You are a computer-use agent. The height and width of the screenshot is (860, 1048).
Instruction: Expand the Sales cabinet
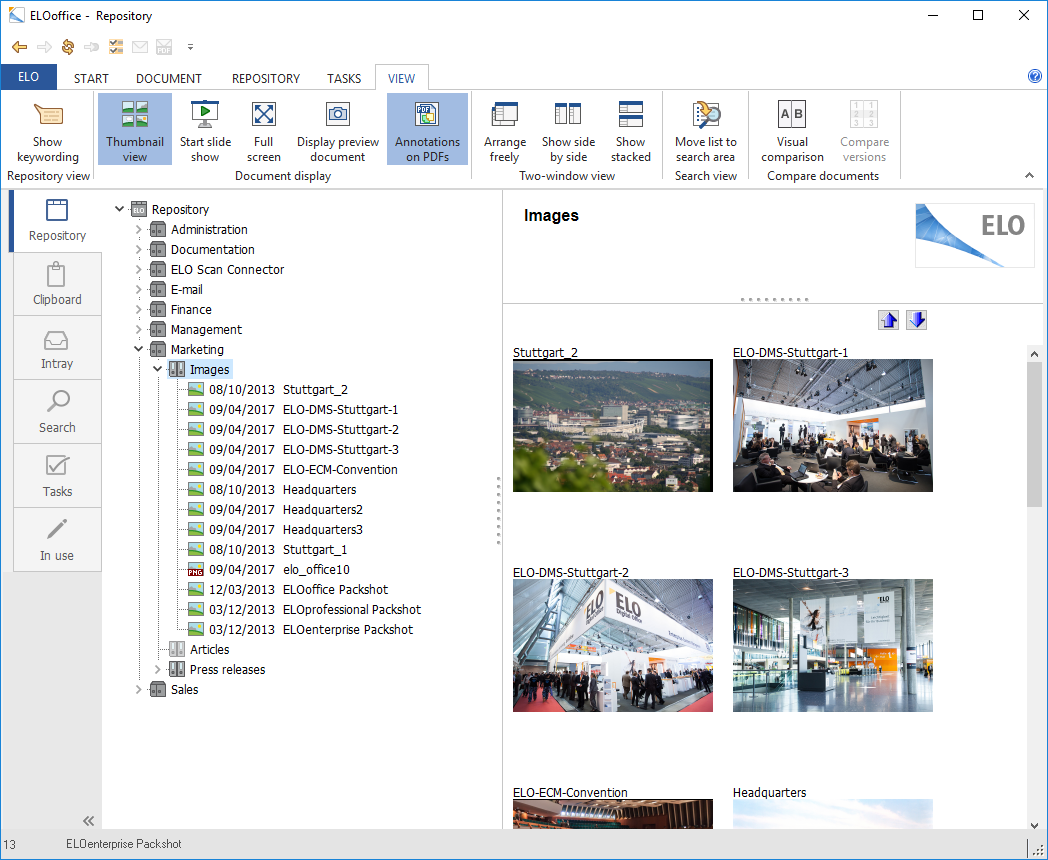138,689
